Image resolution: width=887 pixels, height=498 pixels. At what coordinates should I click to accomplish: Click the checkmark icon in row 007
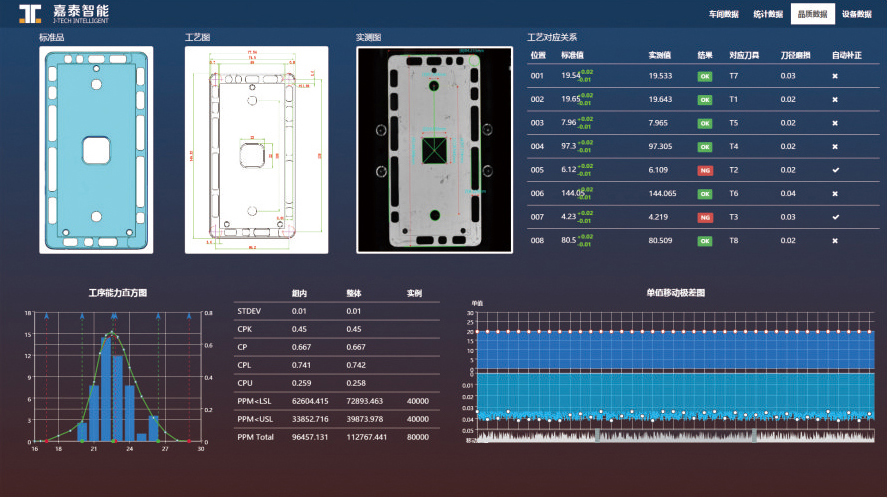(835, 217)
